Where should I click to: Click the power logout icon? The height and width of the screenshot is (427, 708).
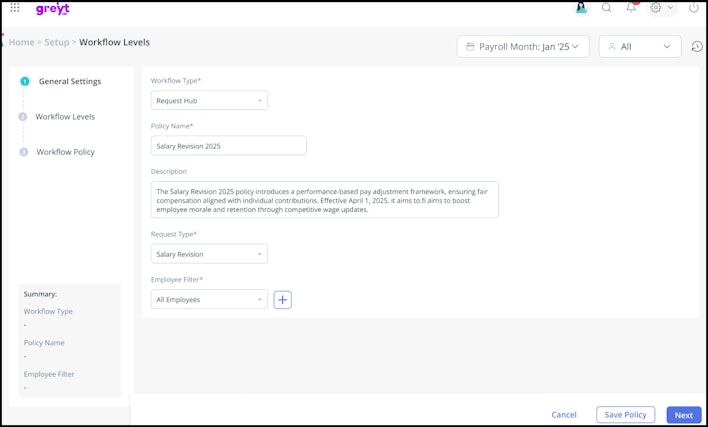[694, 8]
